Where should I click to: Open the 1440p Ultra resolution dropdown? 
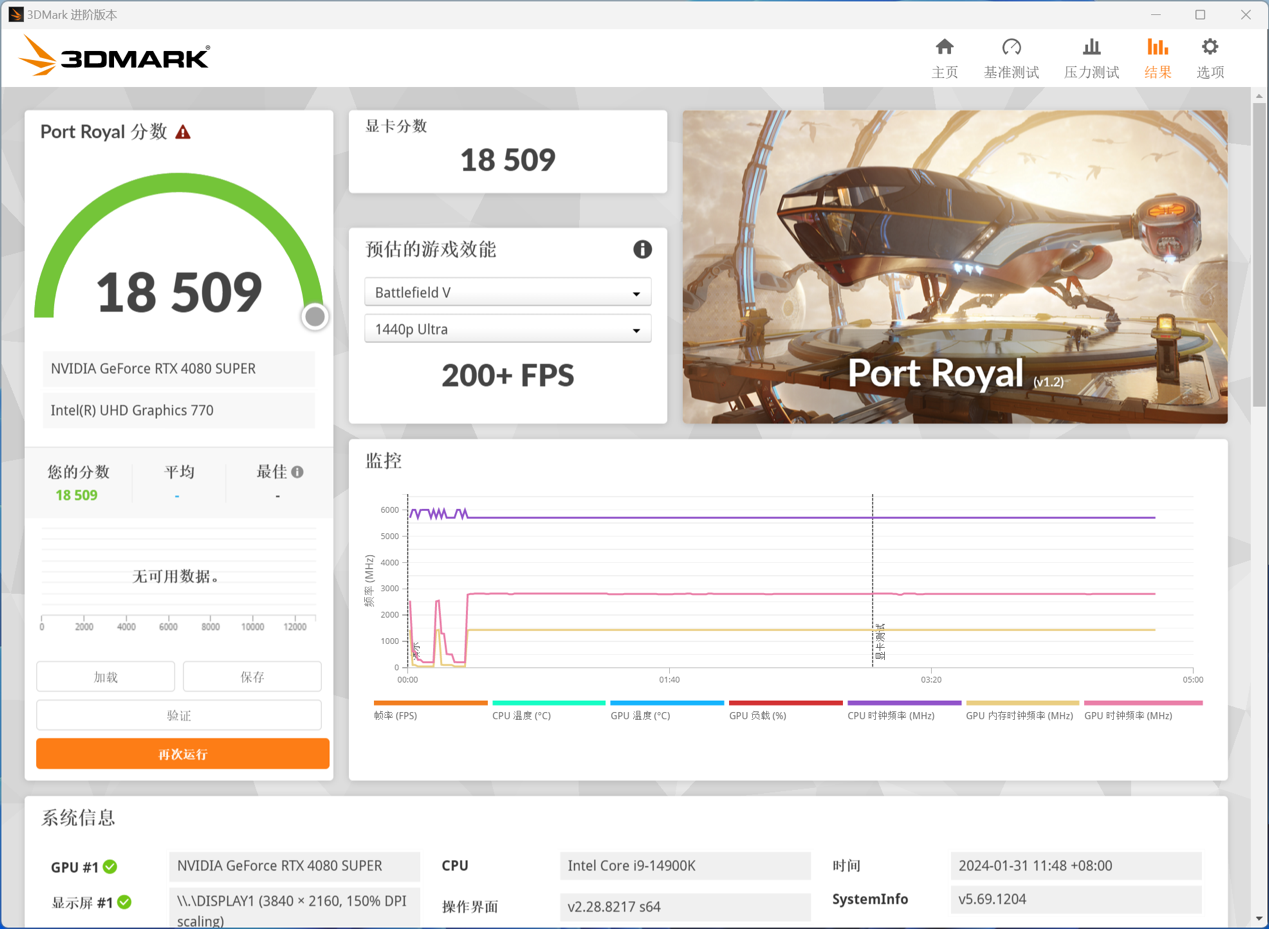pos(508,328)
